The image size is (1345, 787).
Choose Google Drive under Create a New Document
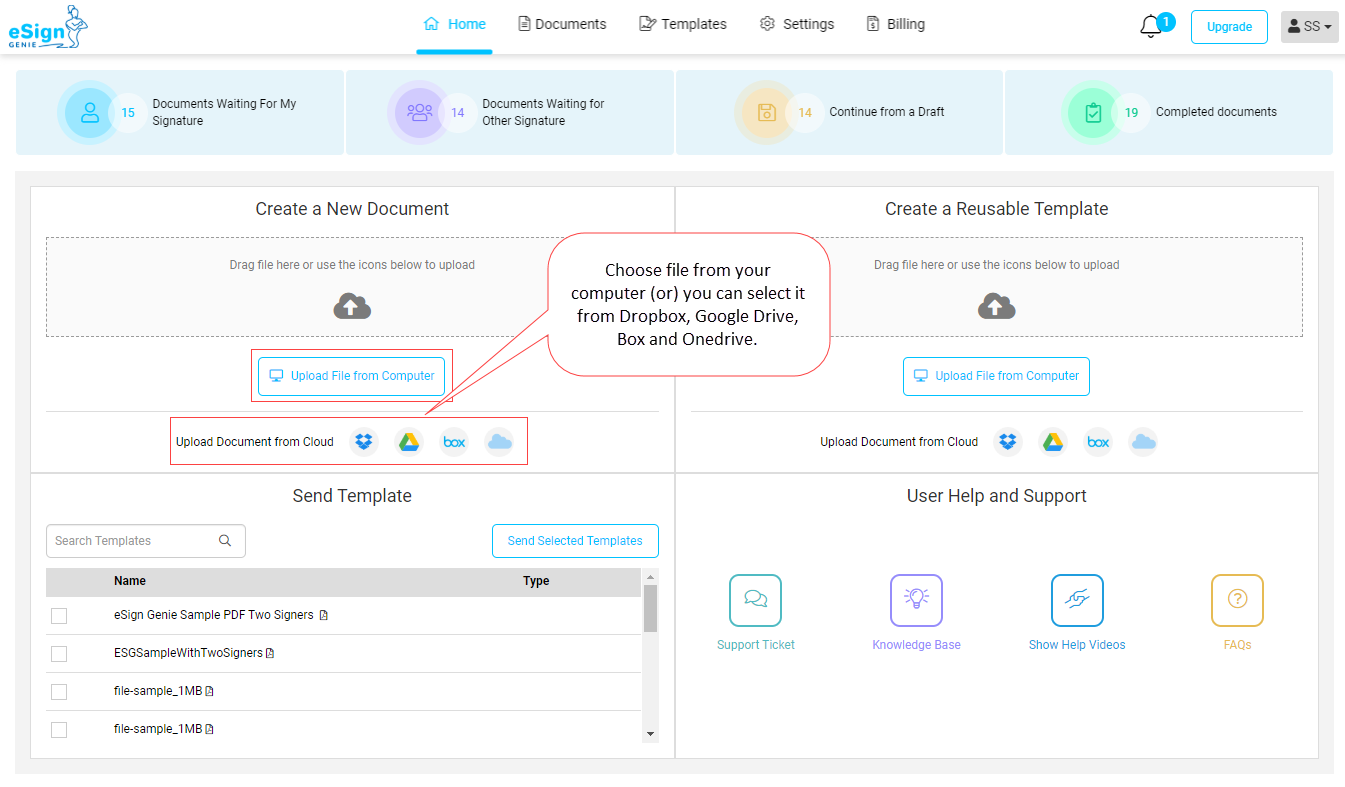409,442
